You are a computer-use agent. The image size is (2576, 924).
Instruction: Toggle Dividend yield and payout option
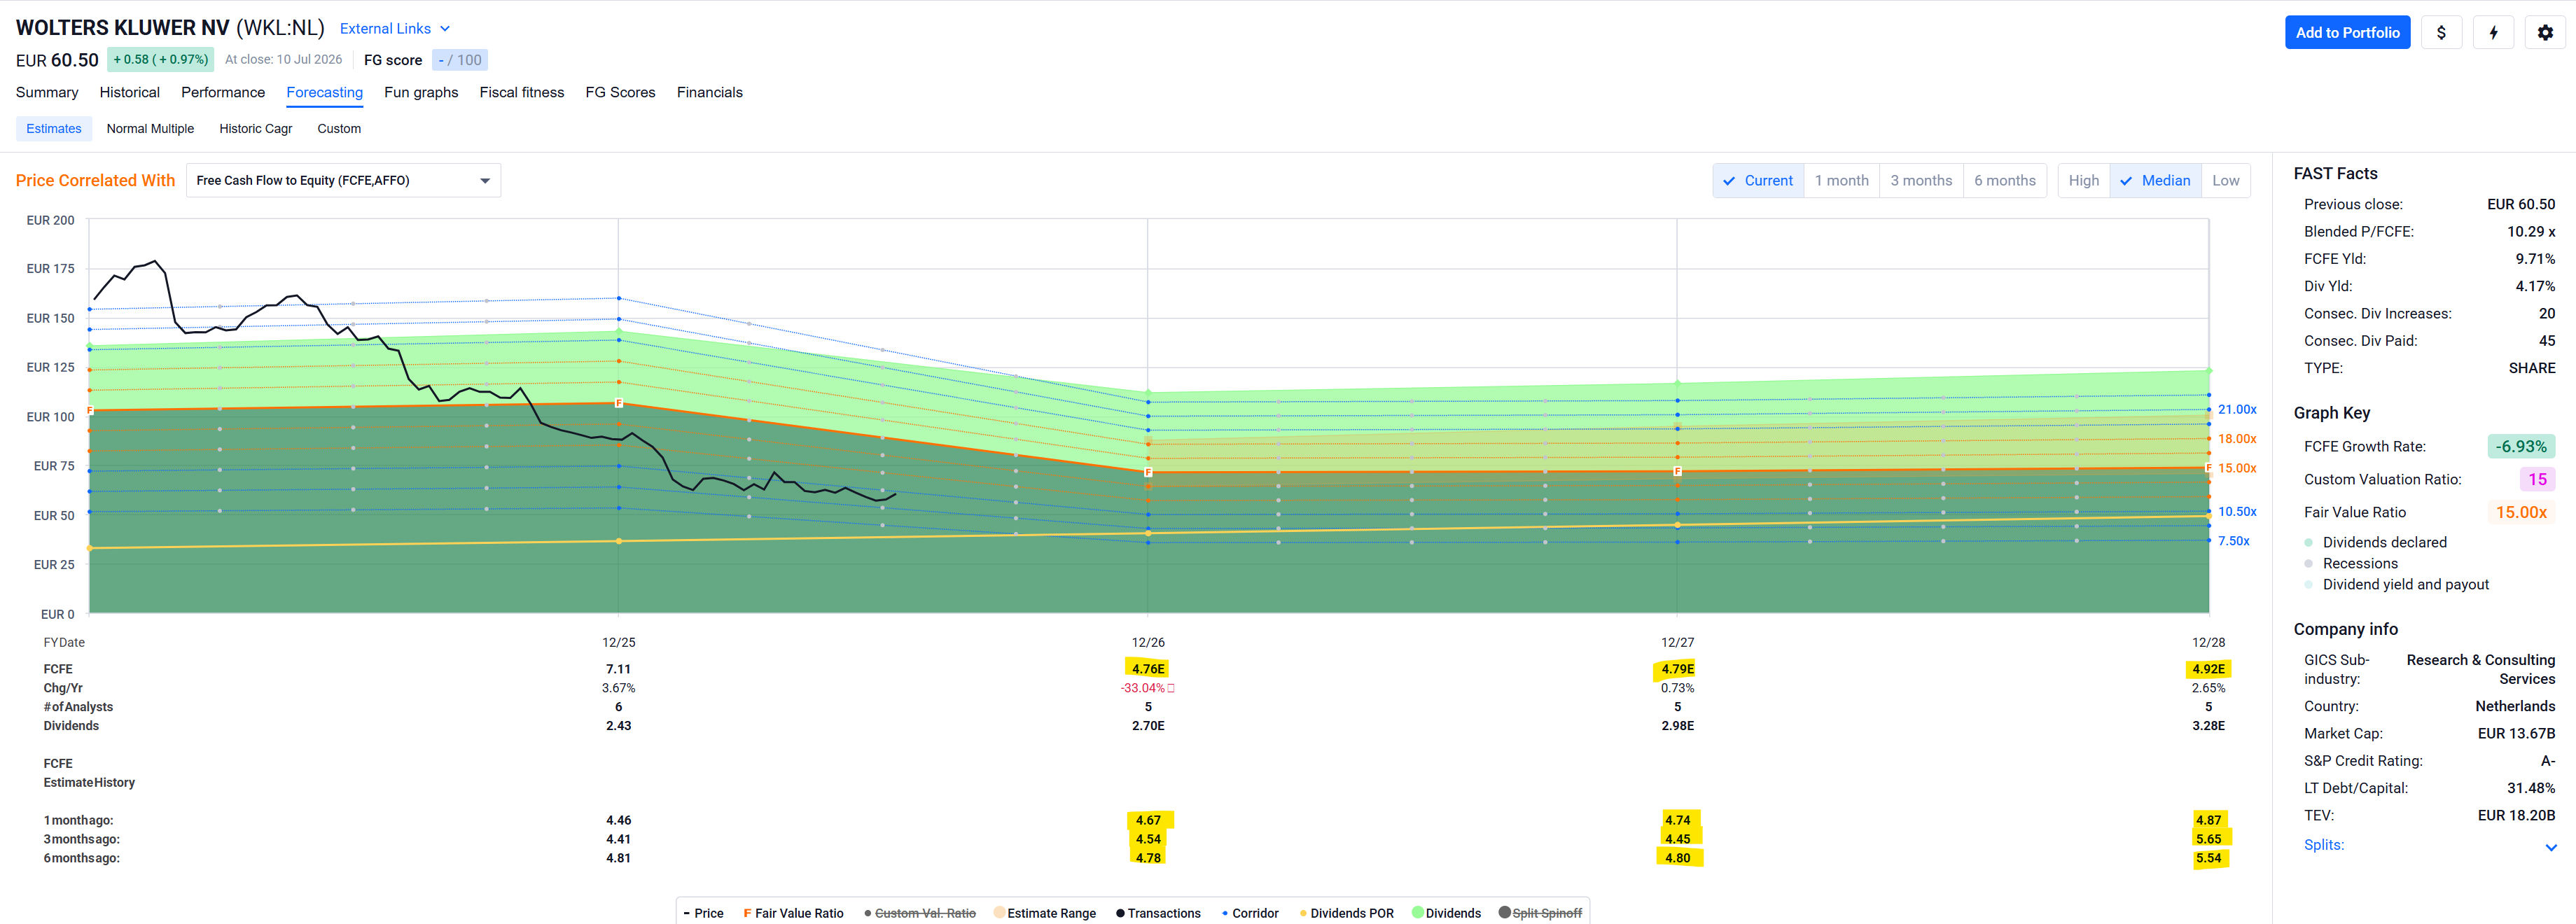pyautogui.click(x=2396, y=584)
